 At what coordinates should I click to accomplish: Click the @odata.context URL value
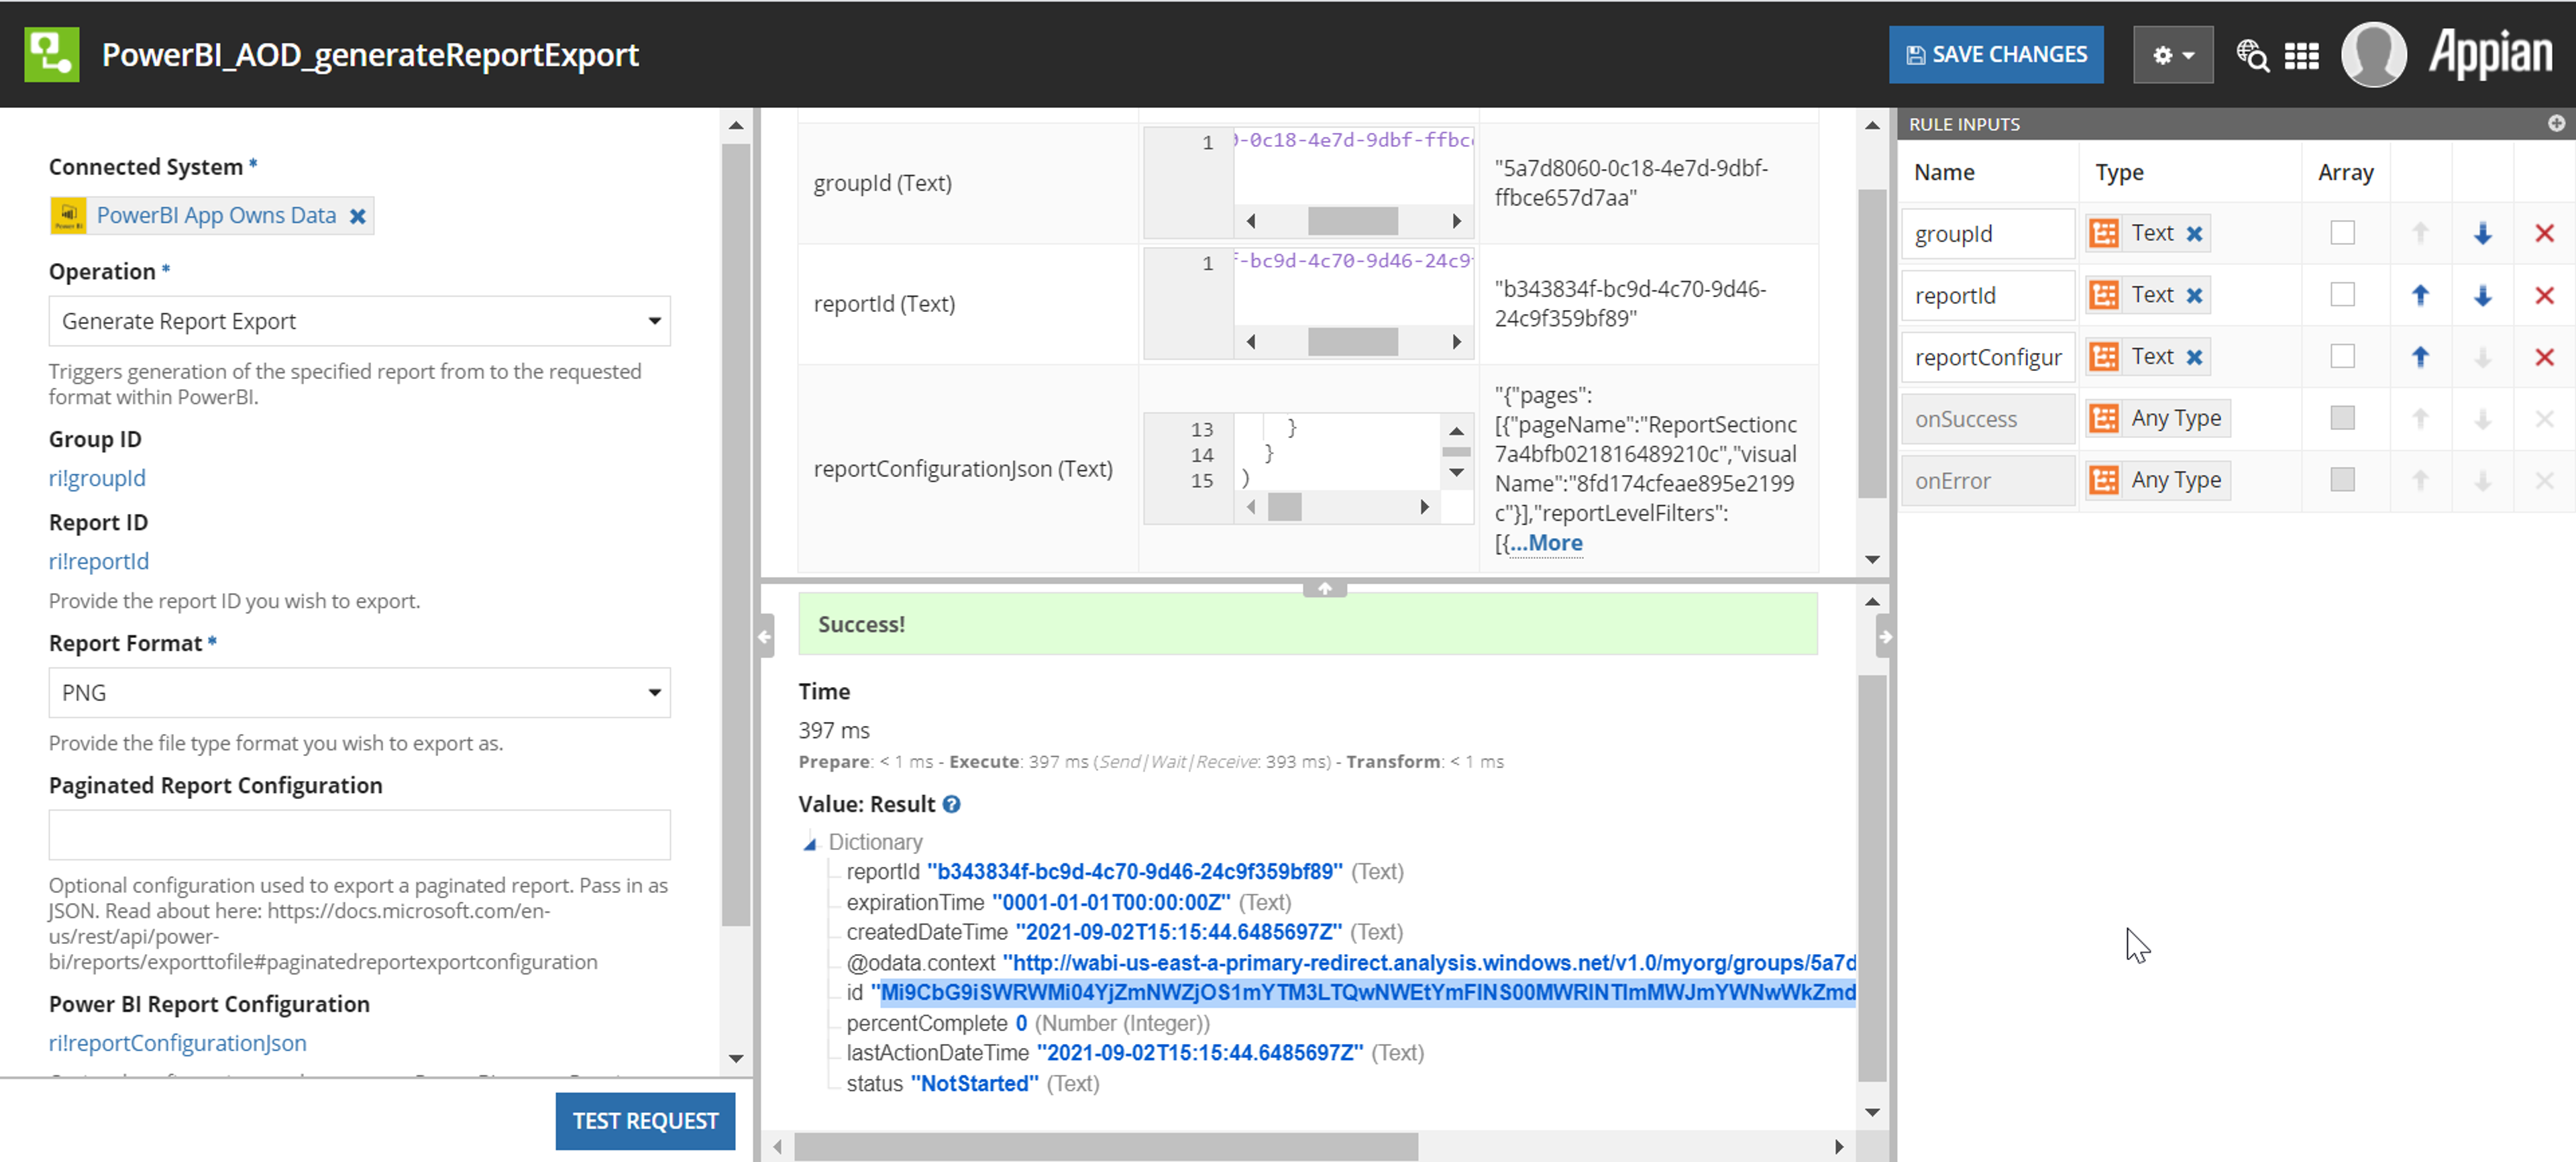1429,962
